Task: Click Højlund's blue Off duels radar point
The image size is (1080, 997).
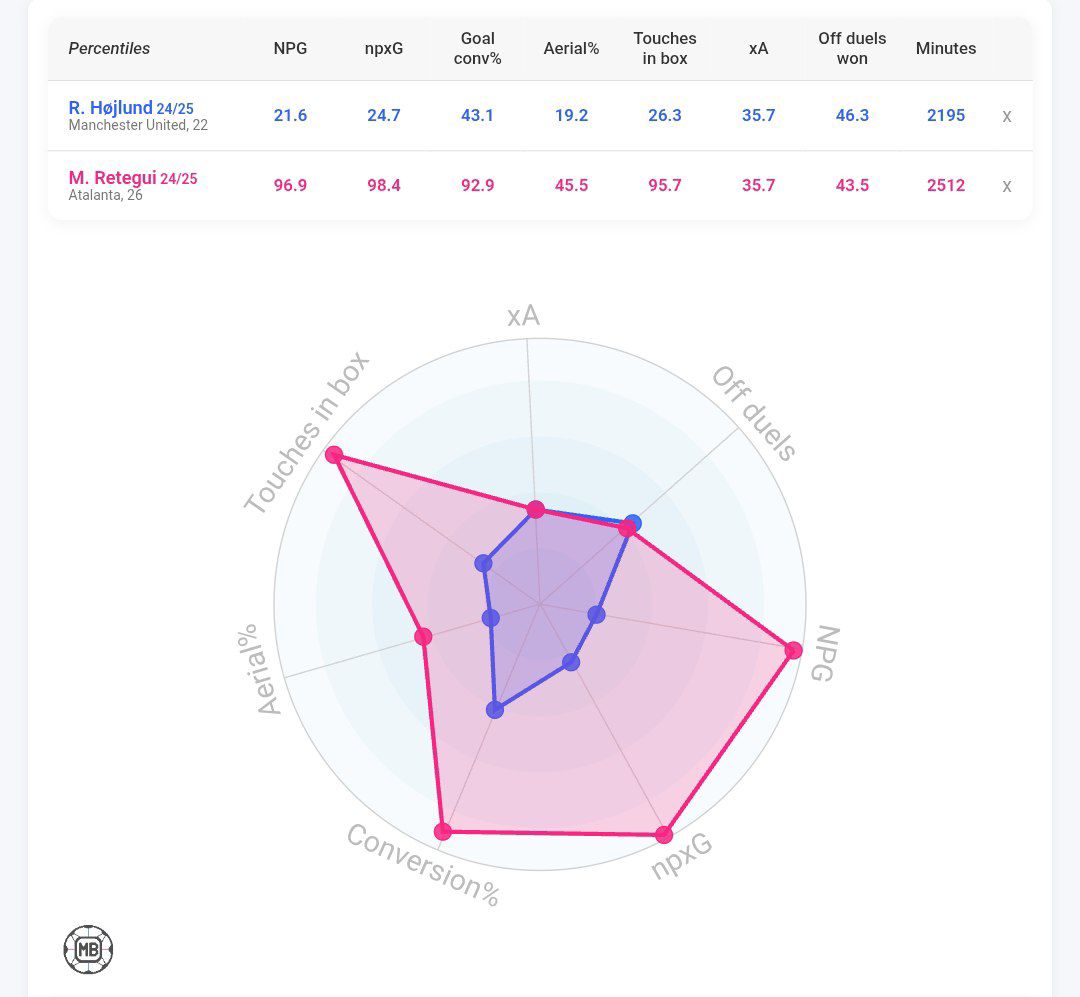Action: pos(632,522)
